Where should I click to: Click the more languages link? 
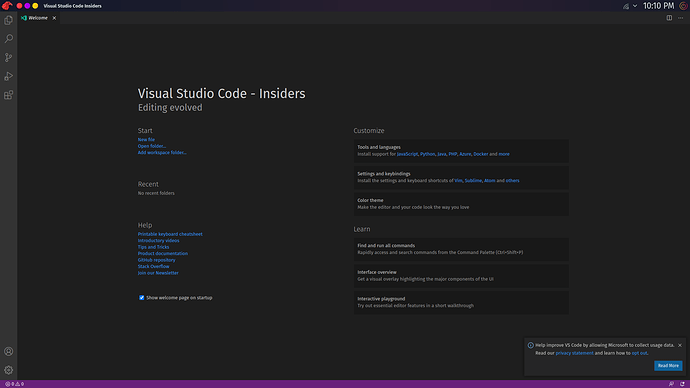[504, 154]
